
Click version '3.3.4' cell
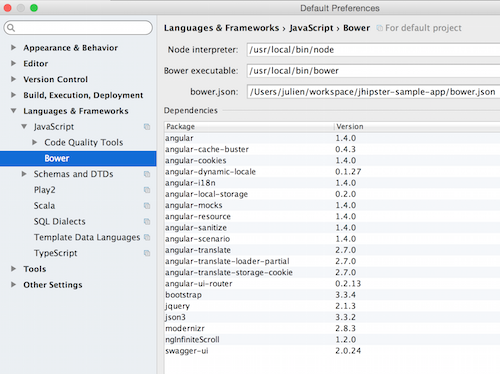click(345, 295)
